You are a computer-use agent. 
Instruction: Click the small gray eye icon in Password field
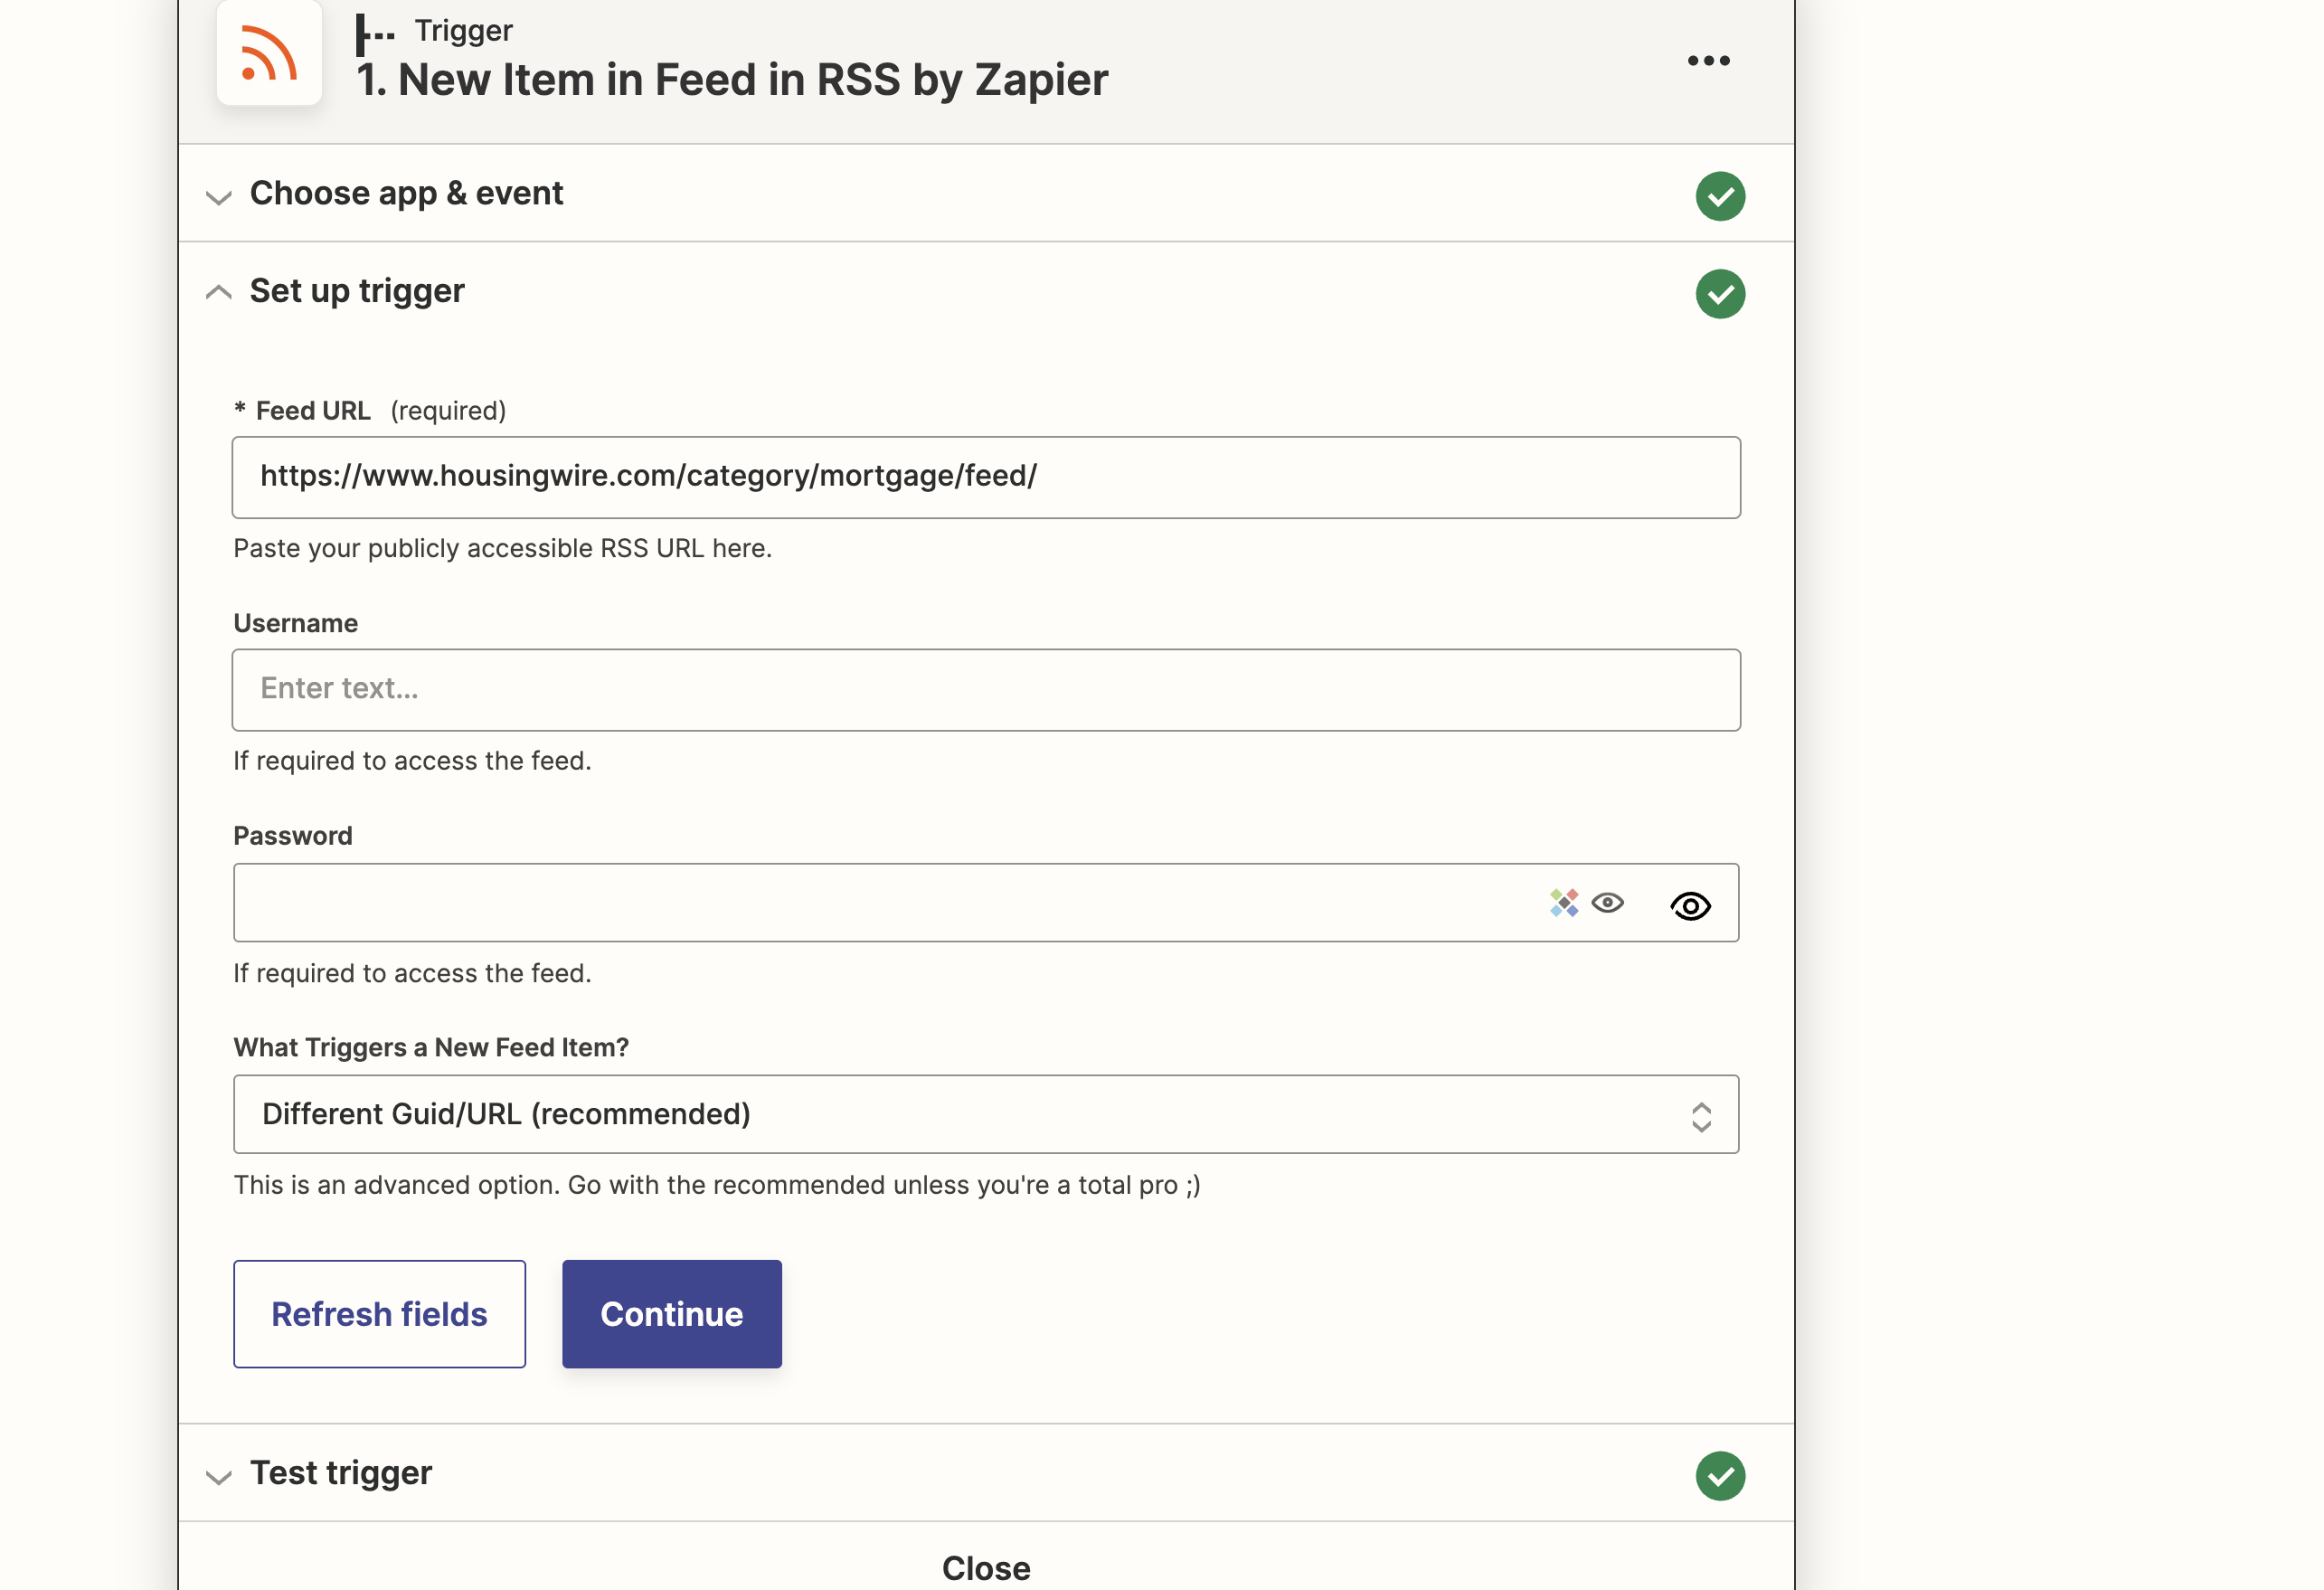pyautogui.click(x=1607, y=903)
